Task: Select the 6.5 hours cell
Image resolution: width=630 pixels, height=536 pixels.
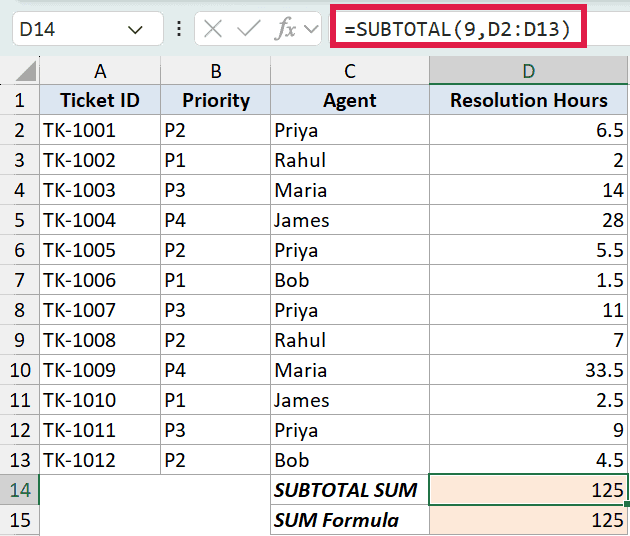Action: point(529,130)
